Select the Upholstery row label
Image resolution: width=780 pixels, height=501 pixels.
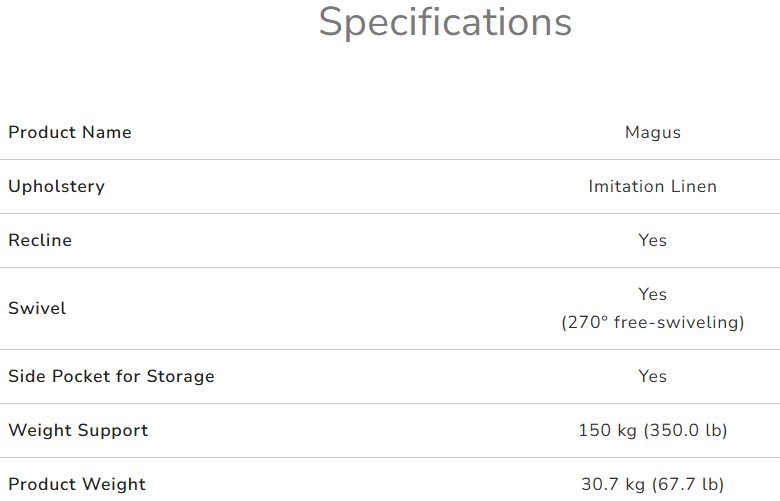[x=56, y=186]
